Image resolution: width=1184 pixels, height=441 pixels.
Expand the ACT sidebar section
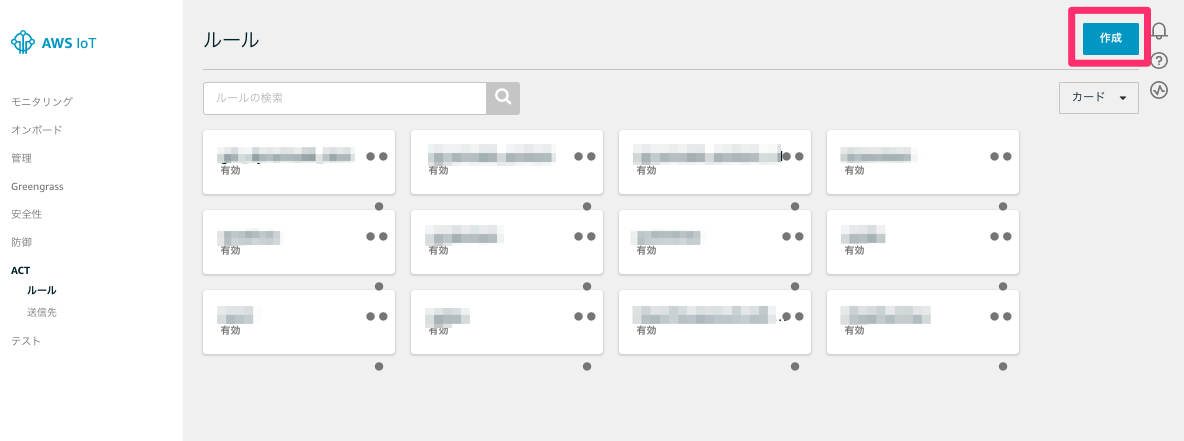pyautogui.click(x=21, y=270)
